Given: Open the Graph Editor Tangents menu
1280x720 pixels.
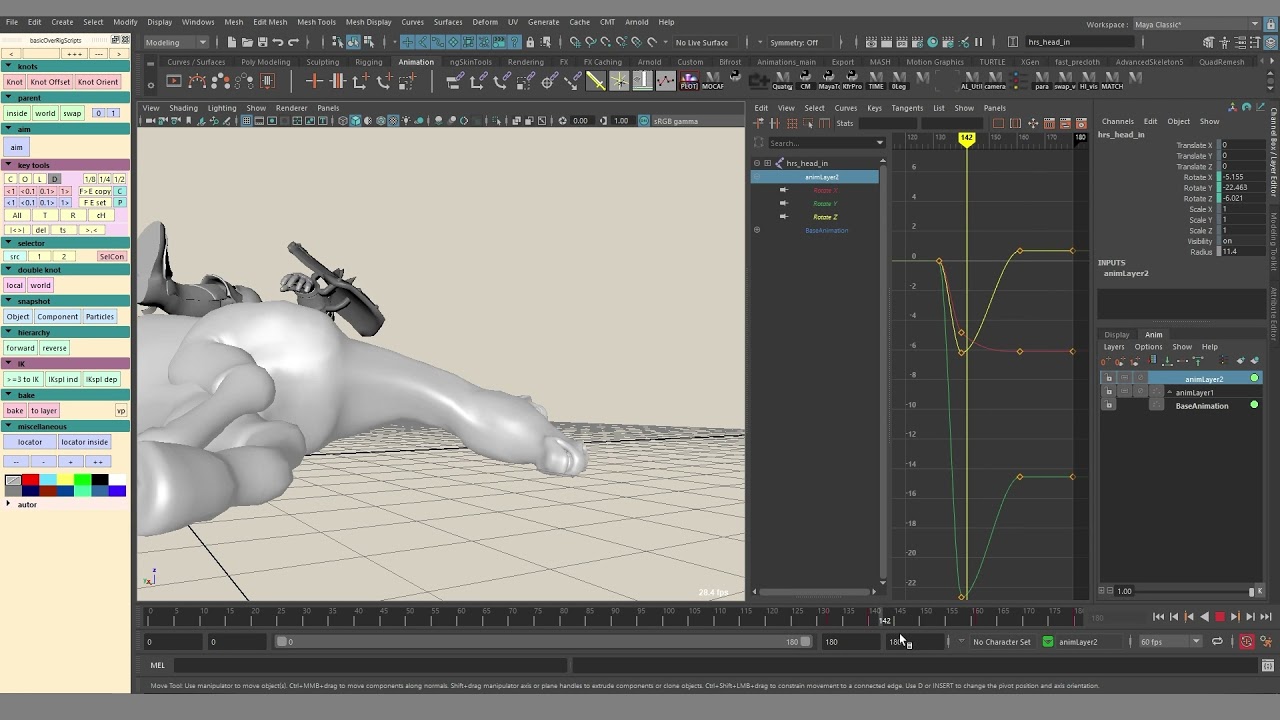Looking at the screenshot, I should pyautogui.click(x=907, y=108).
